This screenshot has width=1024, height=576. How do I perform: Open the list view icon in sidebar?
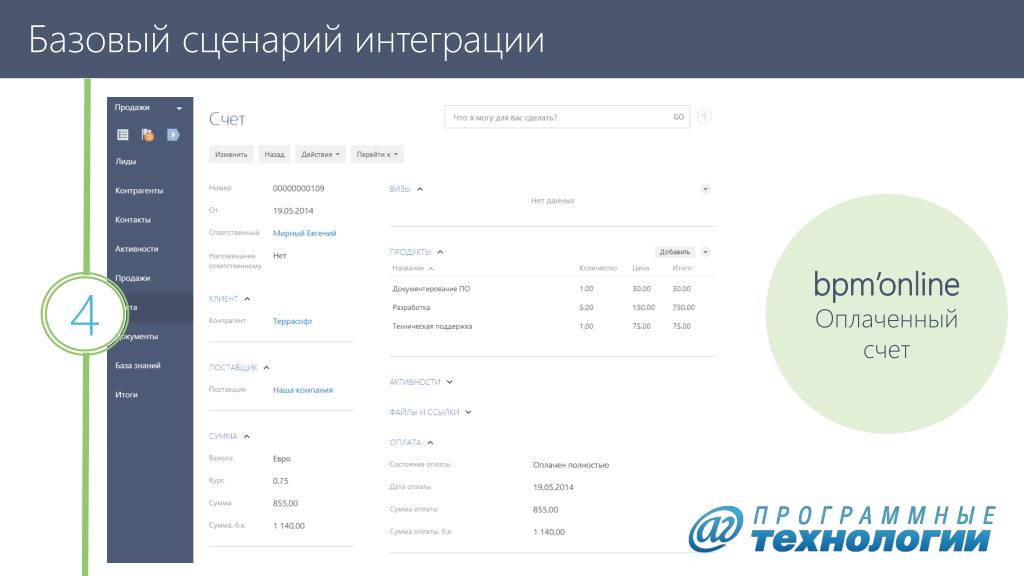pos(122,135)
